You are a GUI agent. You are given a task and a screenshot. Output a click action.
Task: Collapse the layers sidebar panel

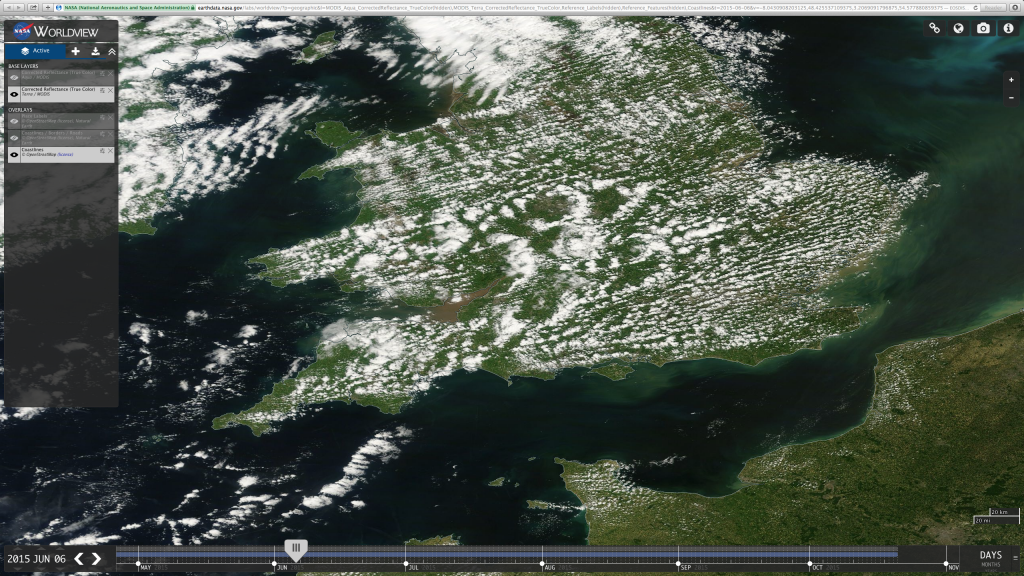click(x=112, y=51)
